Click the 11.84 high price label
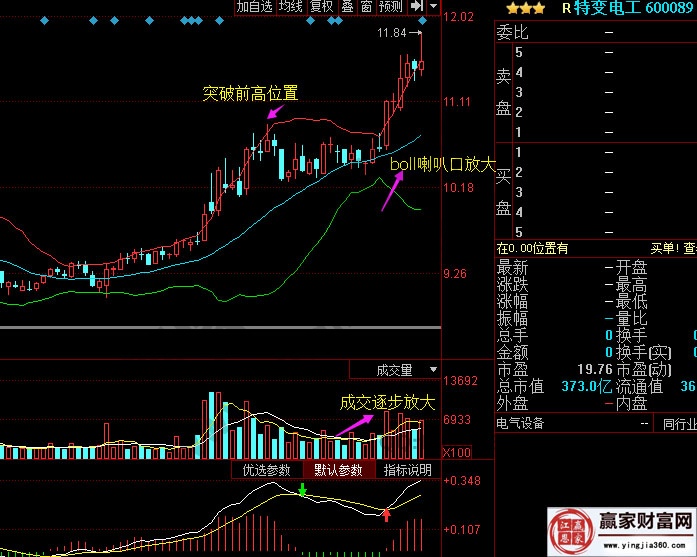 click(x=392, y=33)
